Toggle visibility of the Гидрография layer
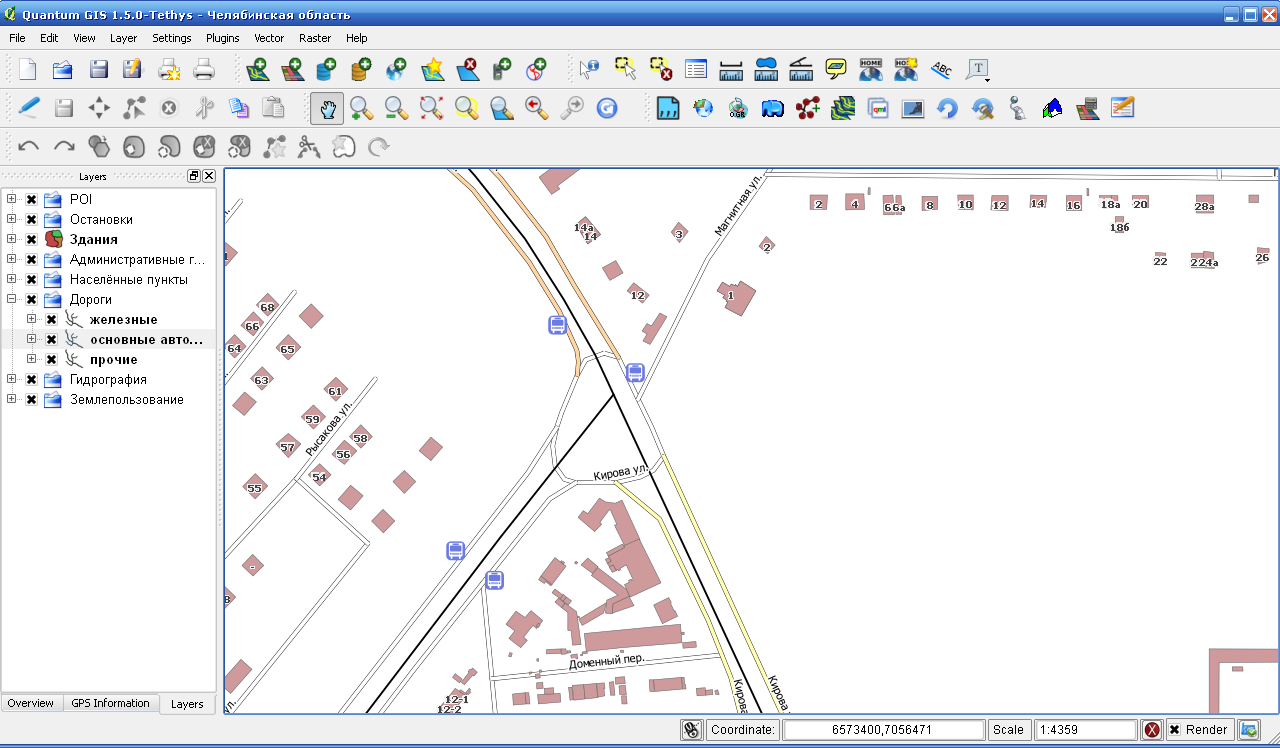 click(x=31, y=380)
